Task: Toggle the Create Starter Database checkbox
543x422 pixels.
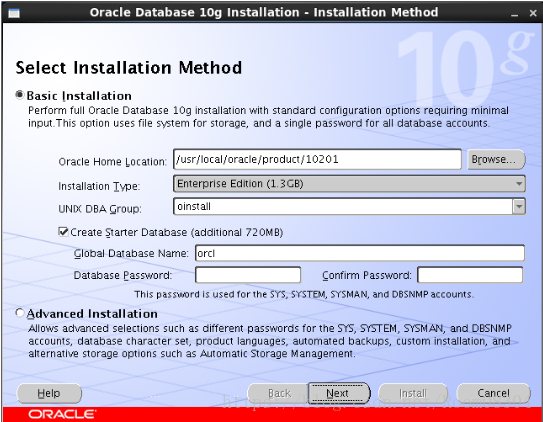Action: 63,232
